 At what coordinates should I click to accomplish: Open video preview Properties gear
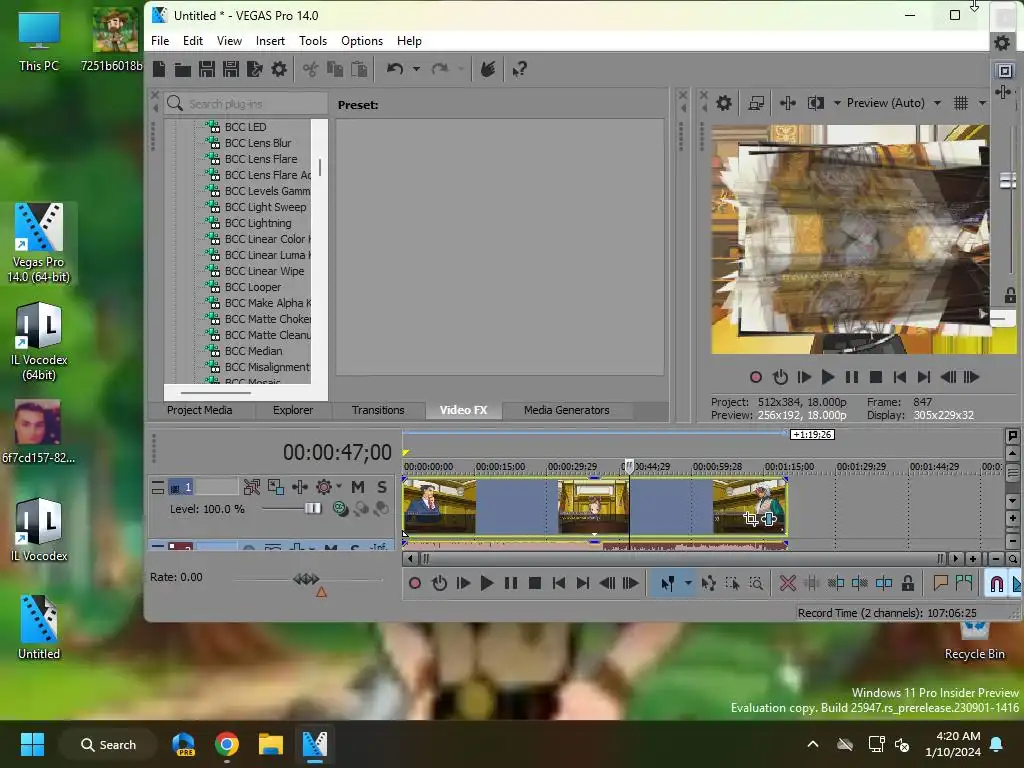[x=724, y=103]
